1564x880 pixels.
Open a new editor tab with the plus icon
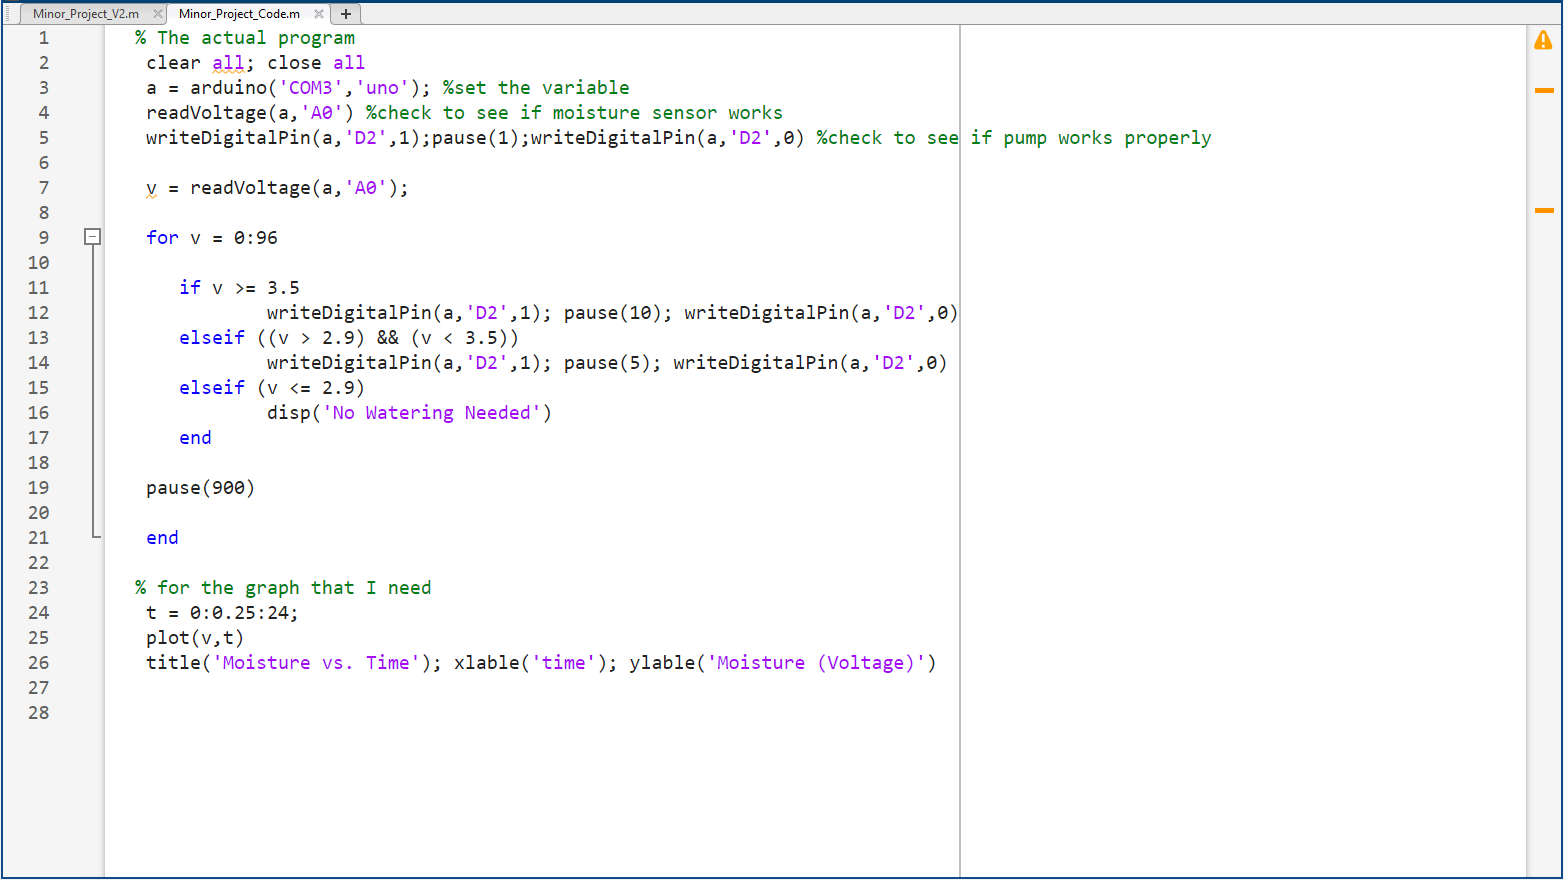pyautogui.click(x=345, y=14)
